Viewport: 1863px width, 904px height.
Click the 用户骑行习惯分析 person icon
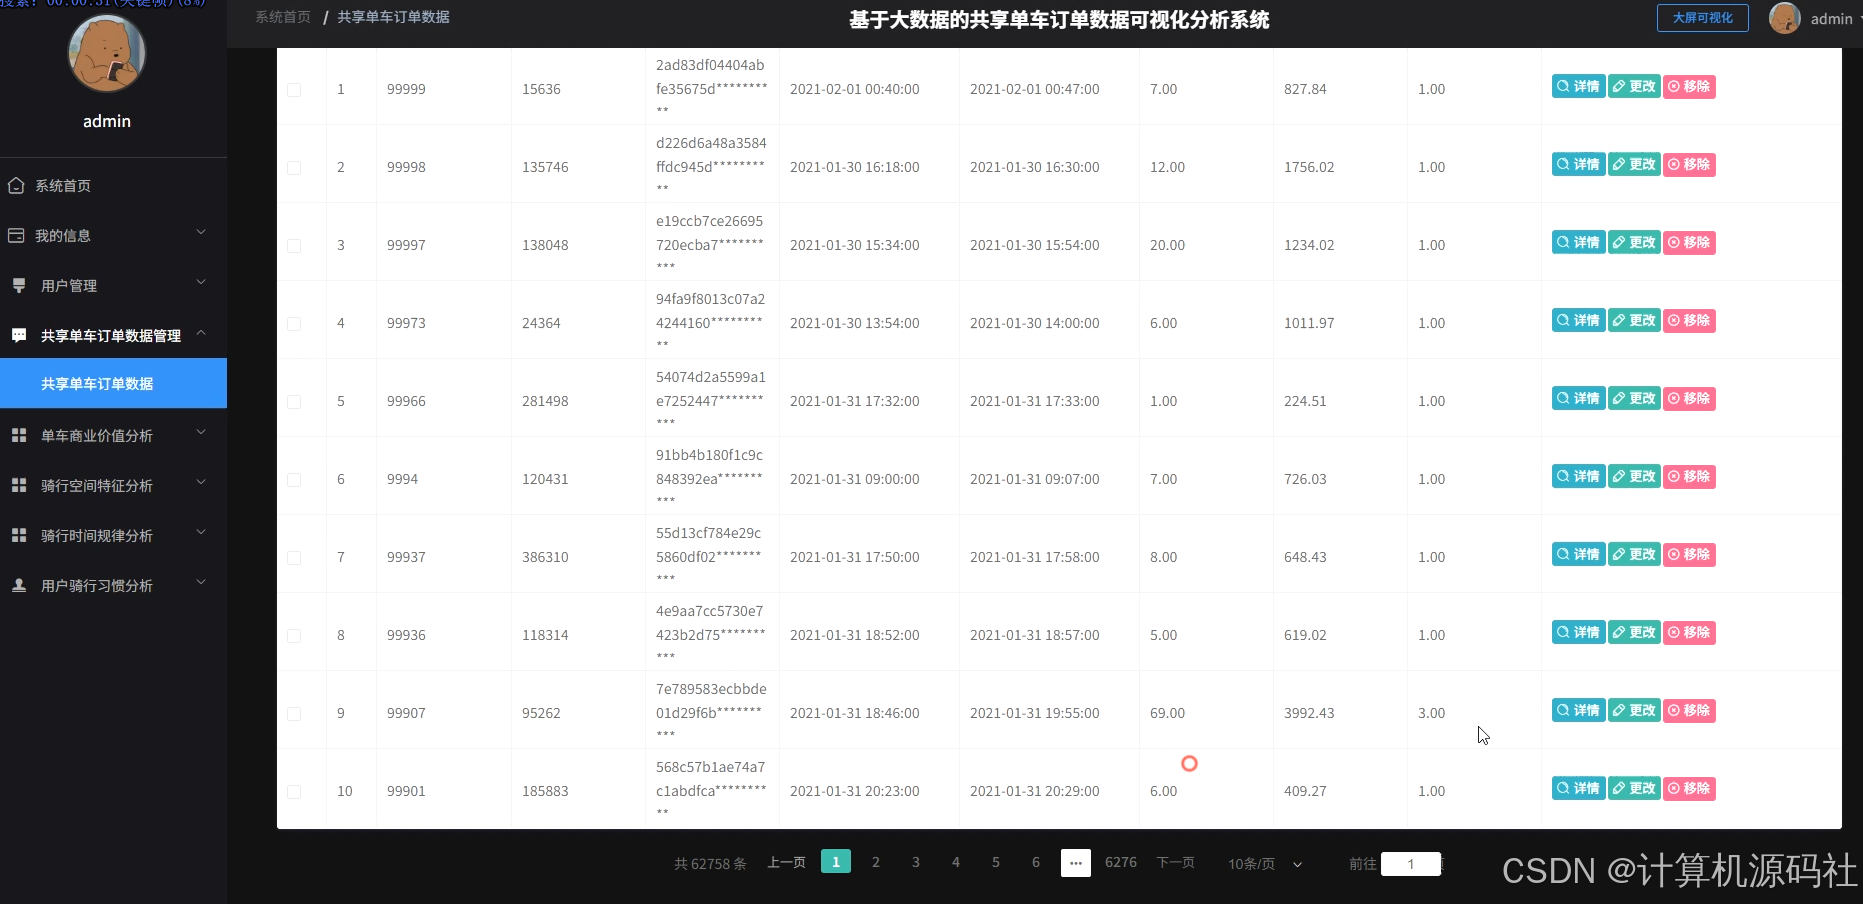click(x=19, y=586)
